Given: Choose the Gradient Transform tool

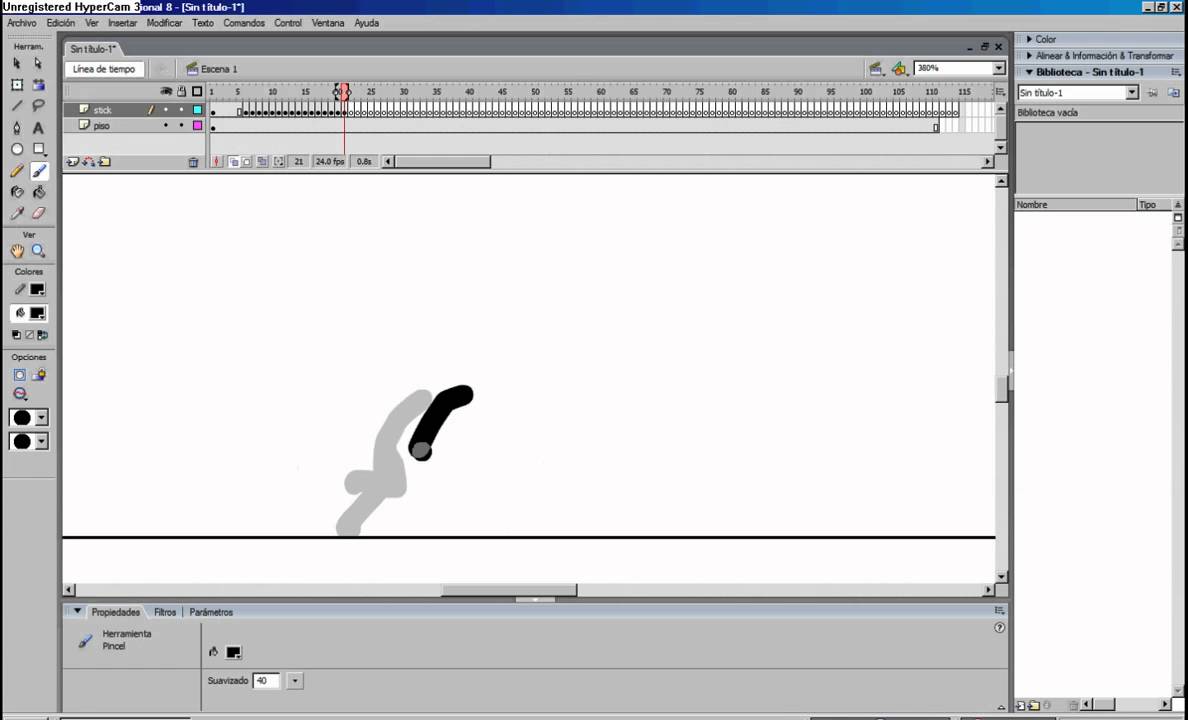Looking at the screenshot, I should [x=38, y=85].
